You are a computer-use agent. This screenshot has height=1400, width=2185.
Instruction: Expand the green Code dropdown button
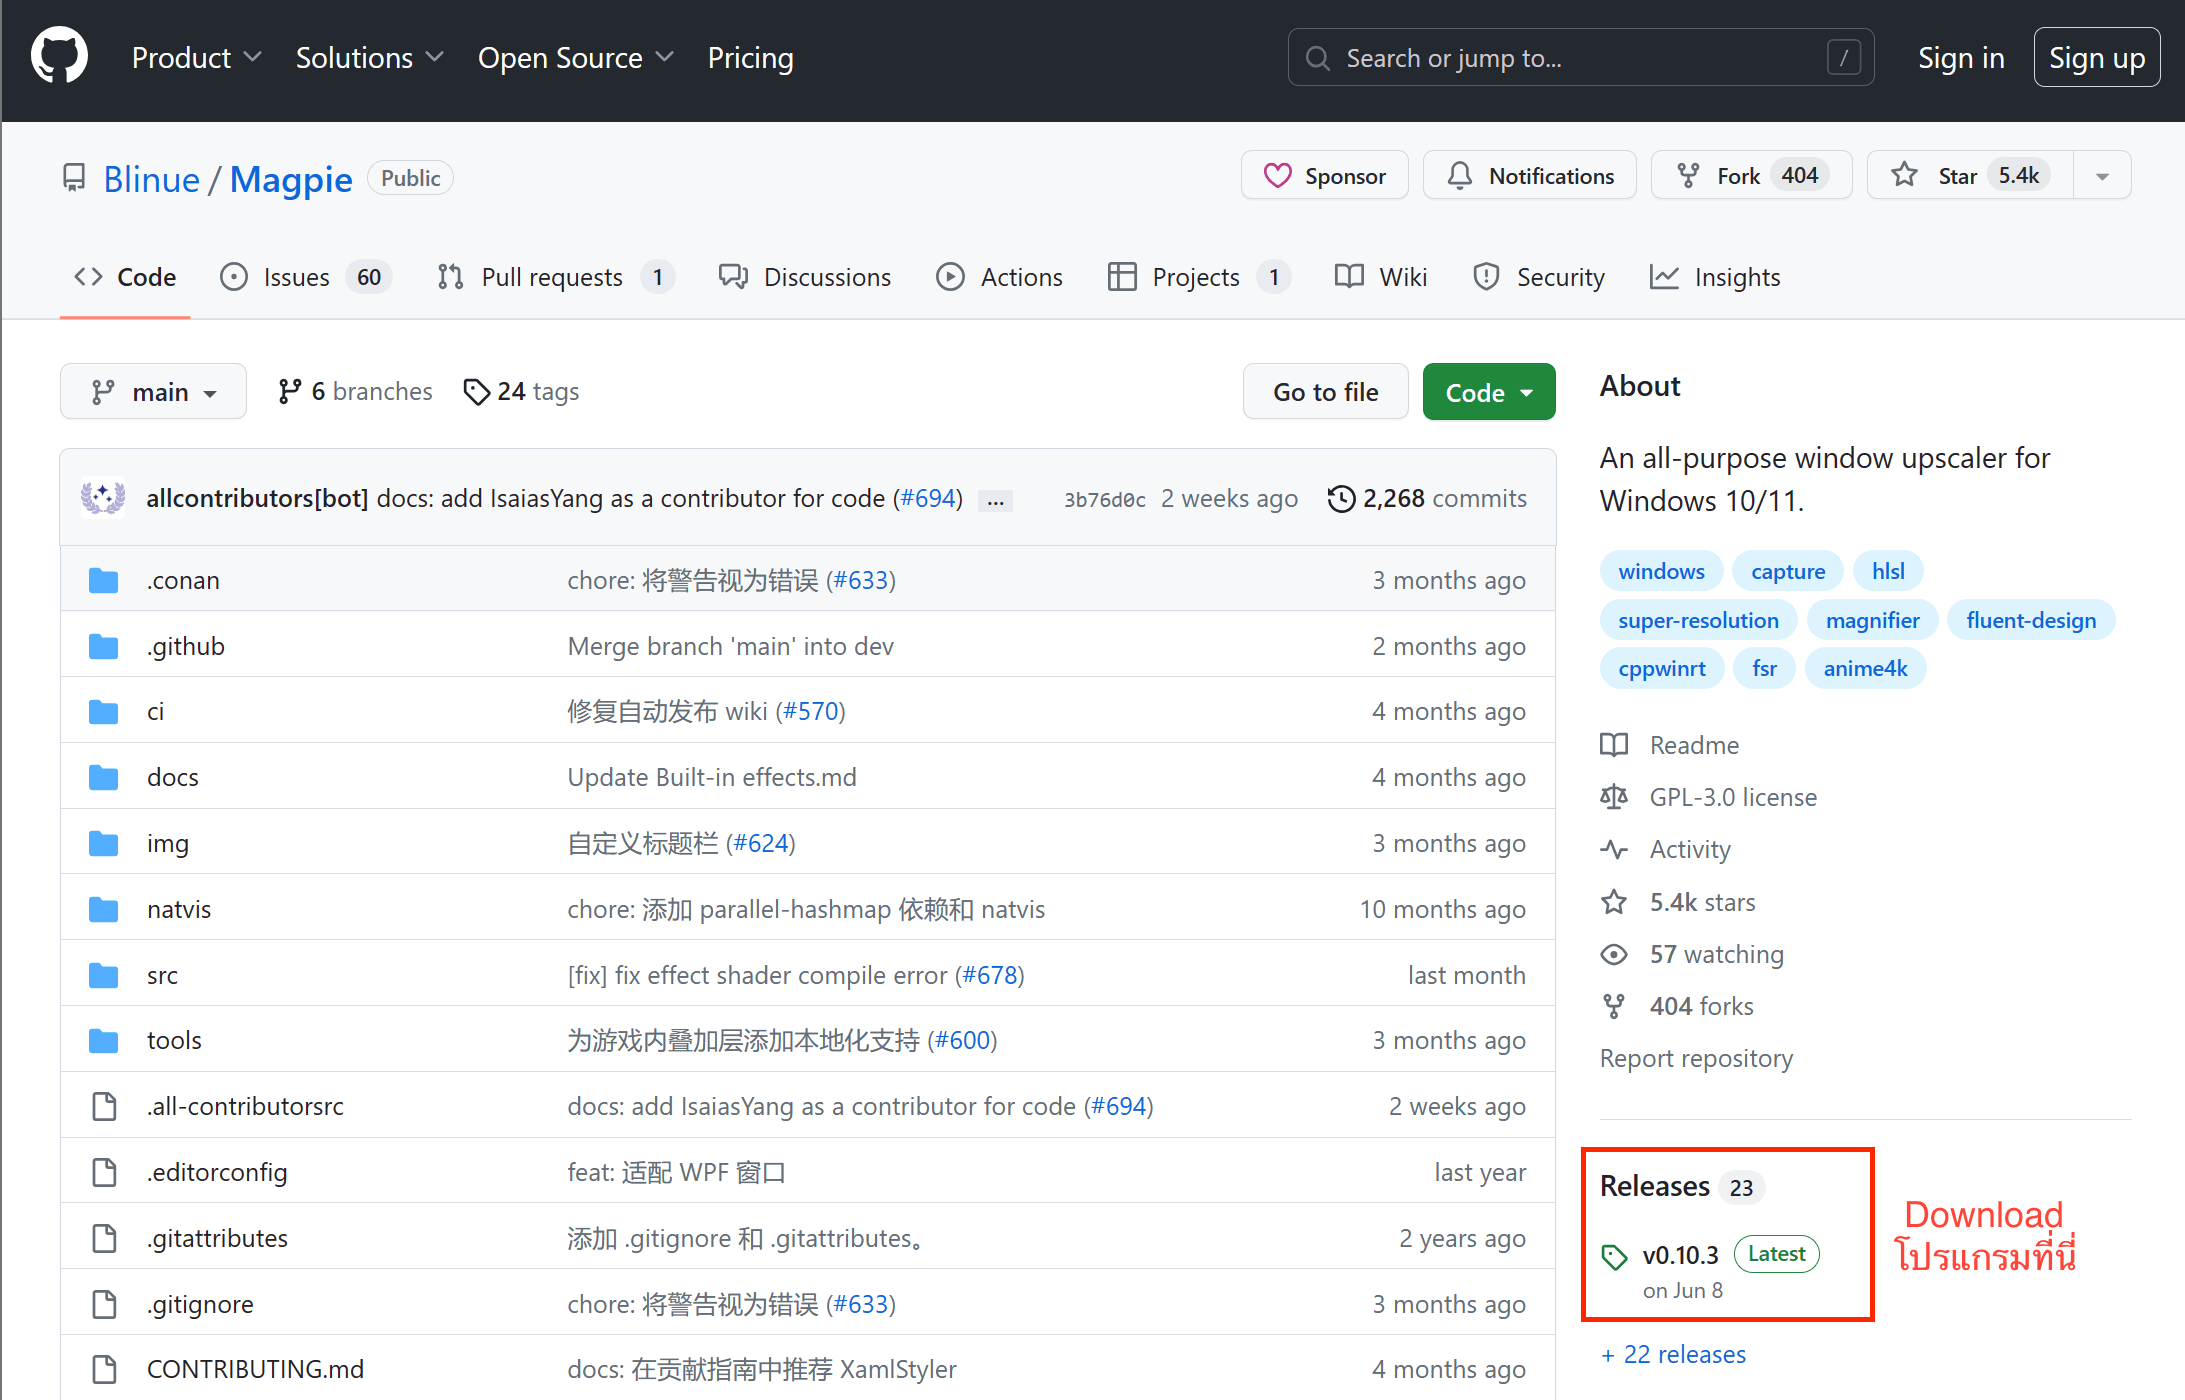[1488, 391]
